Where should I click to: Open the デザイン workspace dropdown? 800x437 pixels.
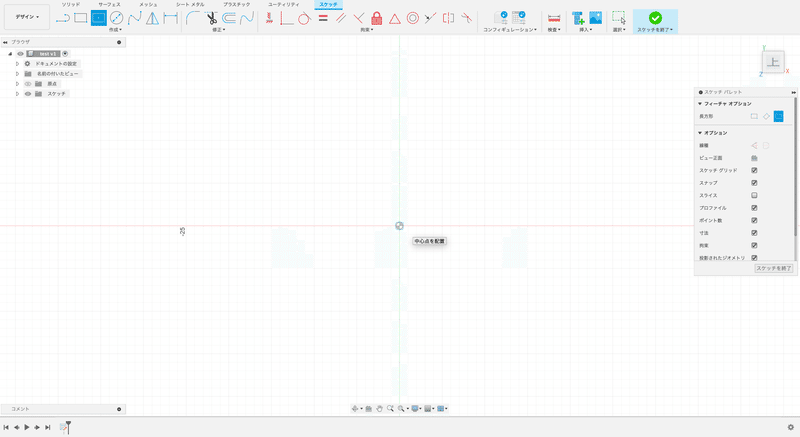27,17
